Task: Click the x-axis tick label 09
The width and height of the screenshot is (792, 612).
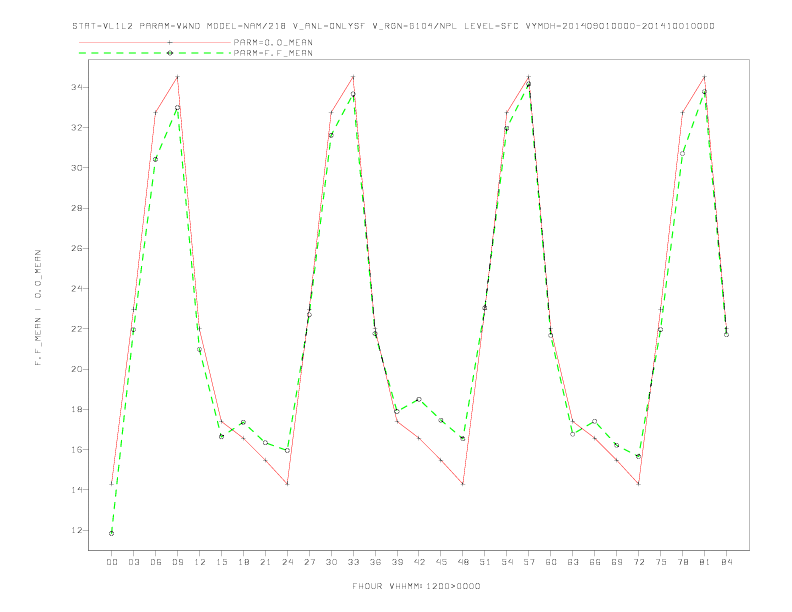Action: click(x=177, y=562)
